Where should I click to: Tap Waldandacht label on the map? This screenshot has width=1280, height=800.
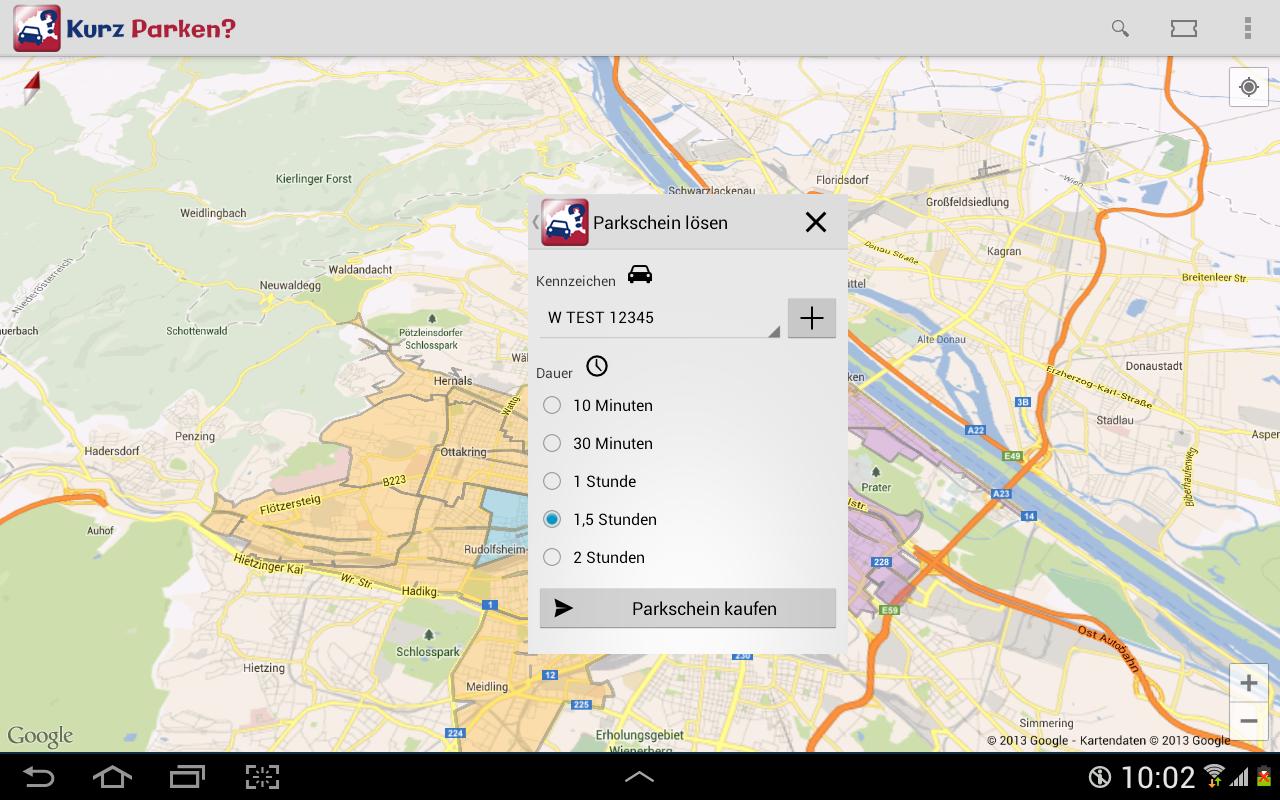[x=360, y=270]
